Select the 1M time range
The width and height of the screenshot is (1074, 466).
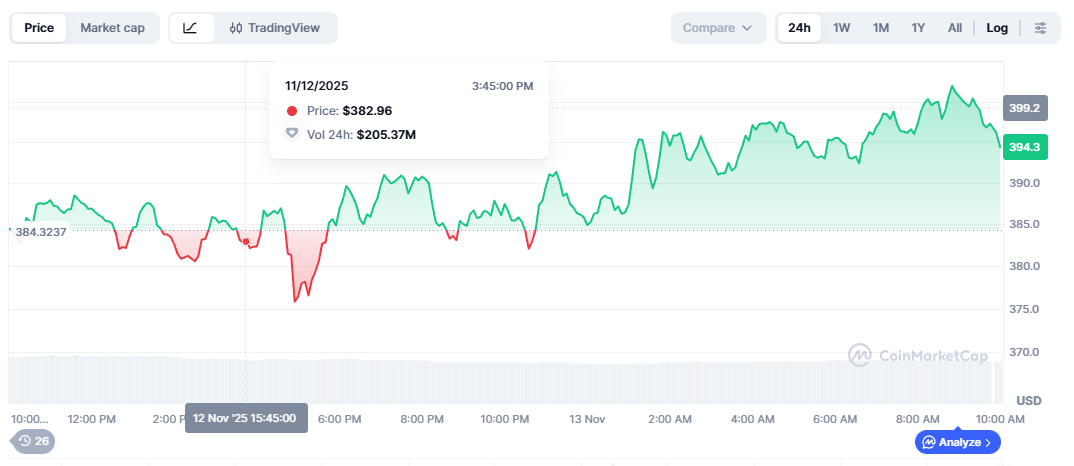(880, 28)
